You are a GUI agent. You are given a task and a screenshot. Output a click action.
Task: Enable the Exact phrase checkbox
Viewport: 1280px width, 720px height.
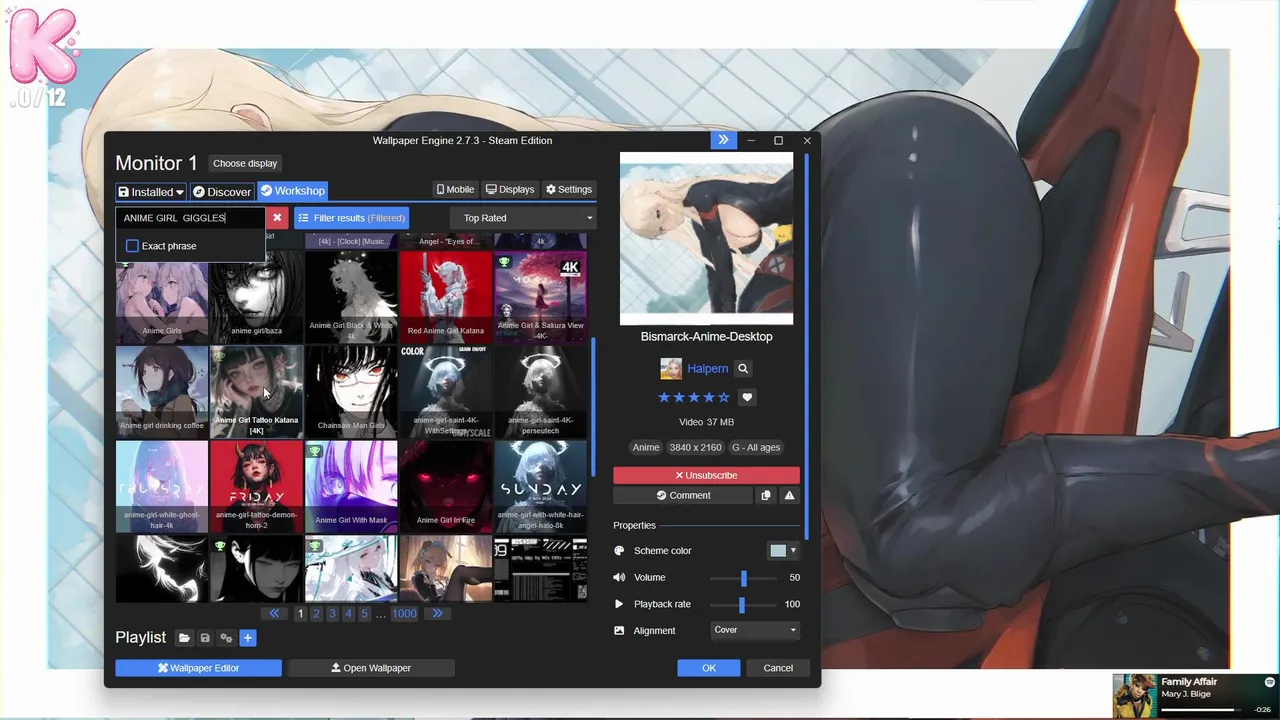click(132, 246)
